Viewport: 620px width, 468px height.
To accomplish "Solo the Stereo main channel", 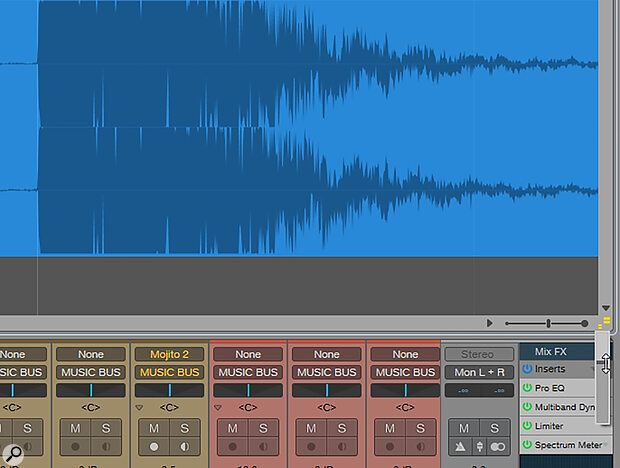I will [x=494, y=428].
